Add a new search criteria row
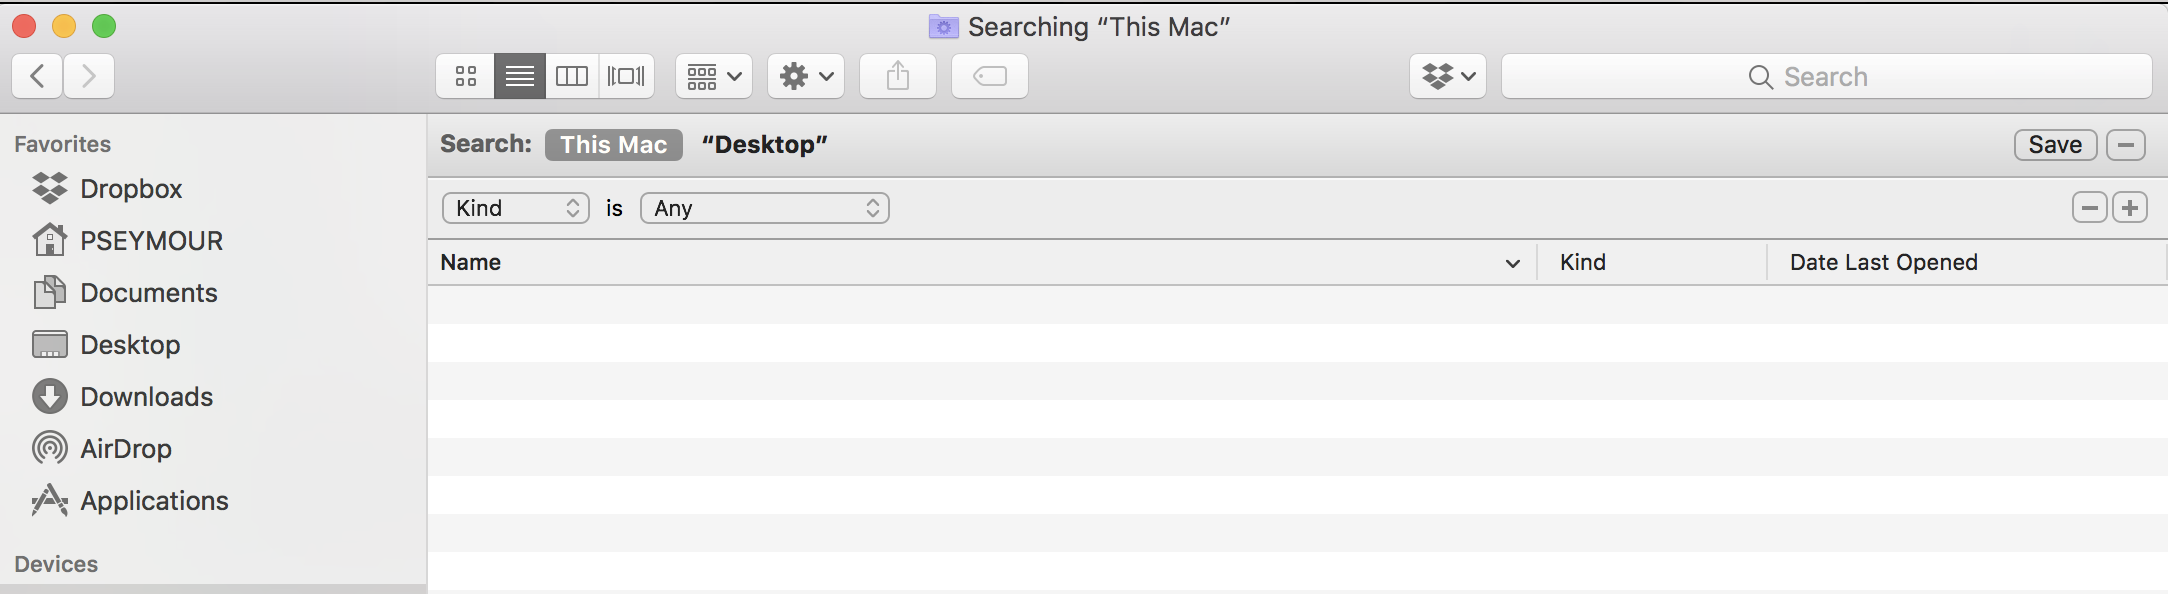This screenshot has height=594, width=2168. (x=2130, y=208)
